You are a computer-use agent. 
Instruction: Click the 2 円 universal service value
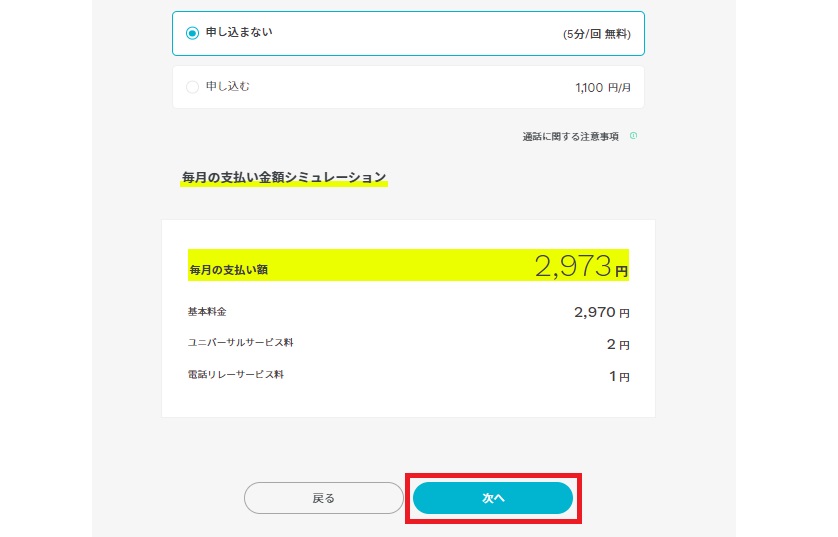coord(618,345)
